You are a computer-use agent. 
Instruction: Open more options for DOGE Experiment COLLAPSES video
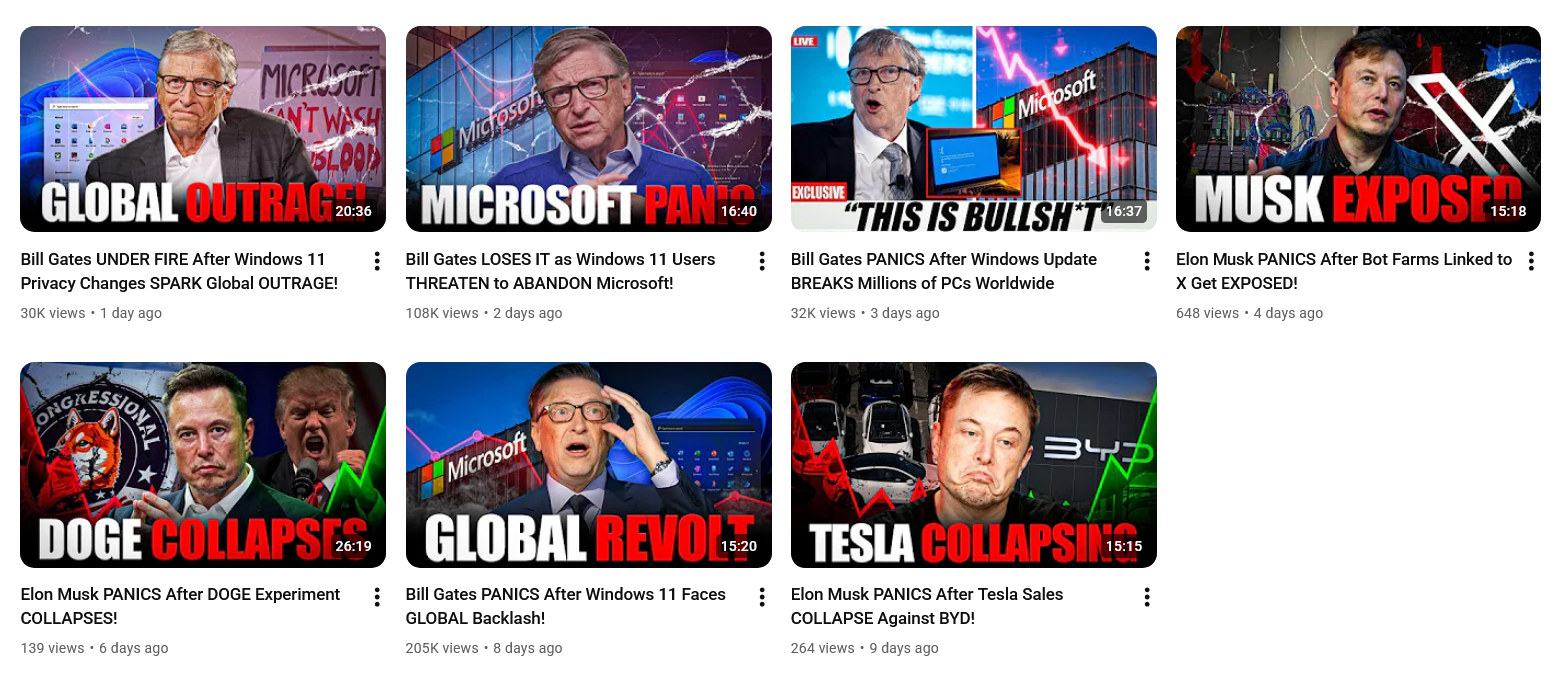(377, 597)
